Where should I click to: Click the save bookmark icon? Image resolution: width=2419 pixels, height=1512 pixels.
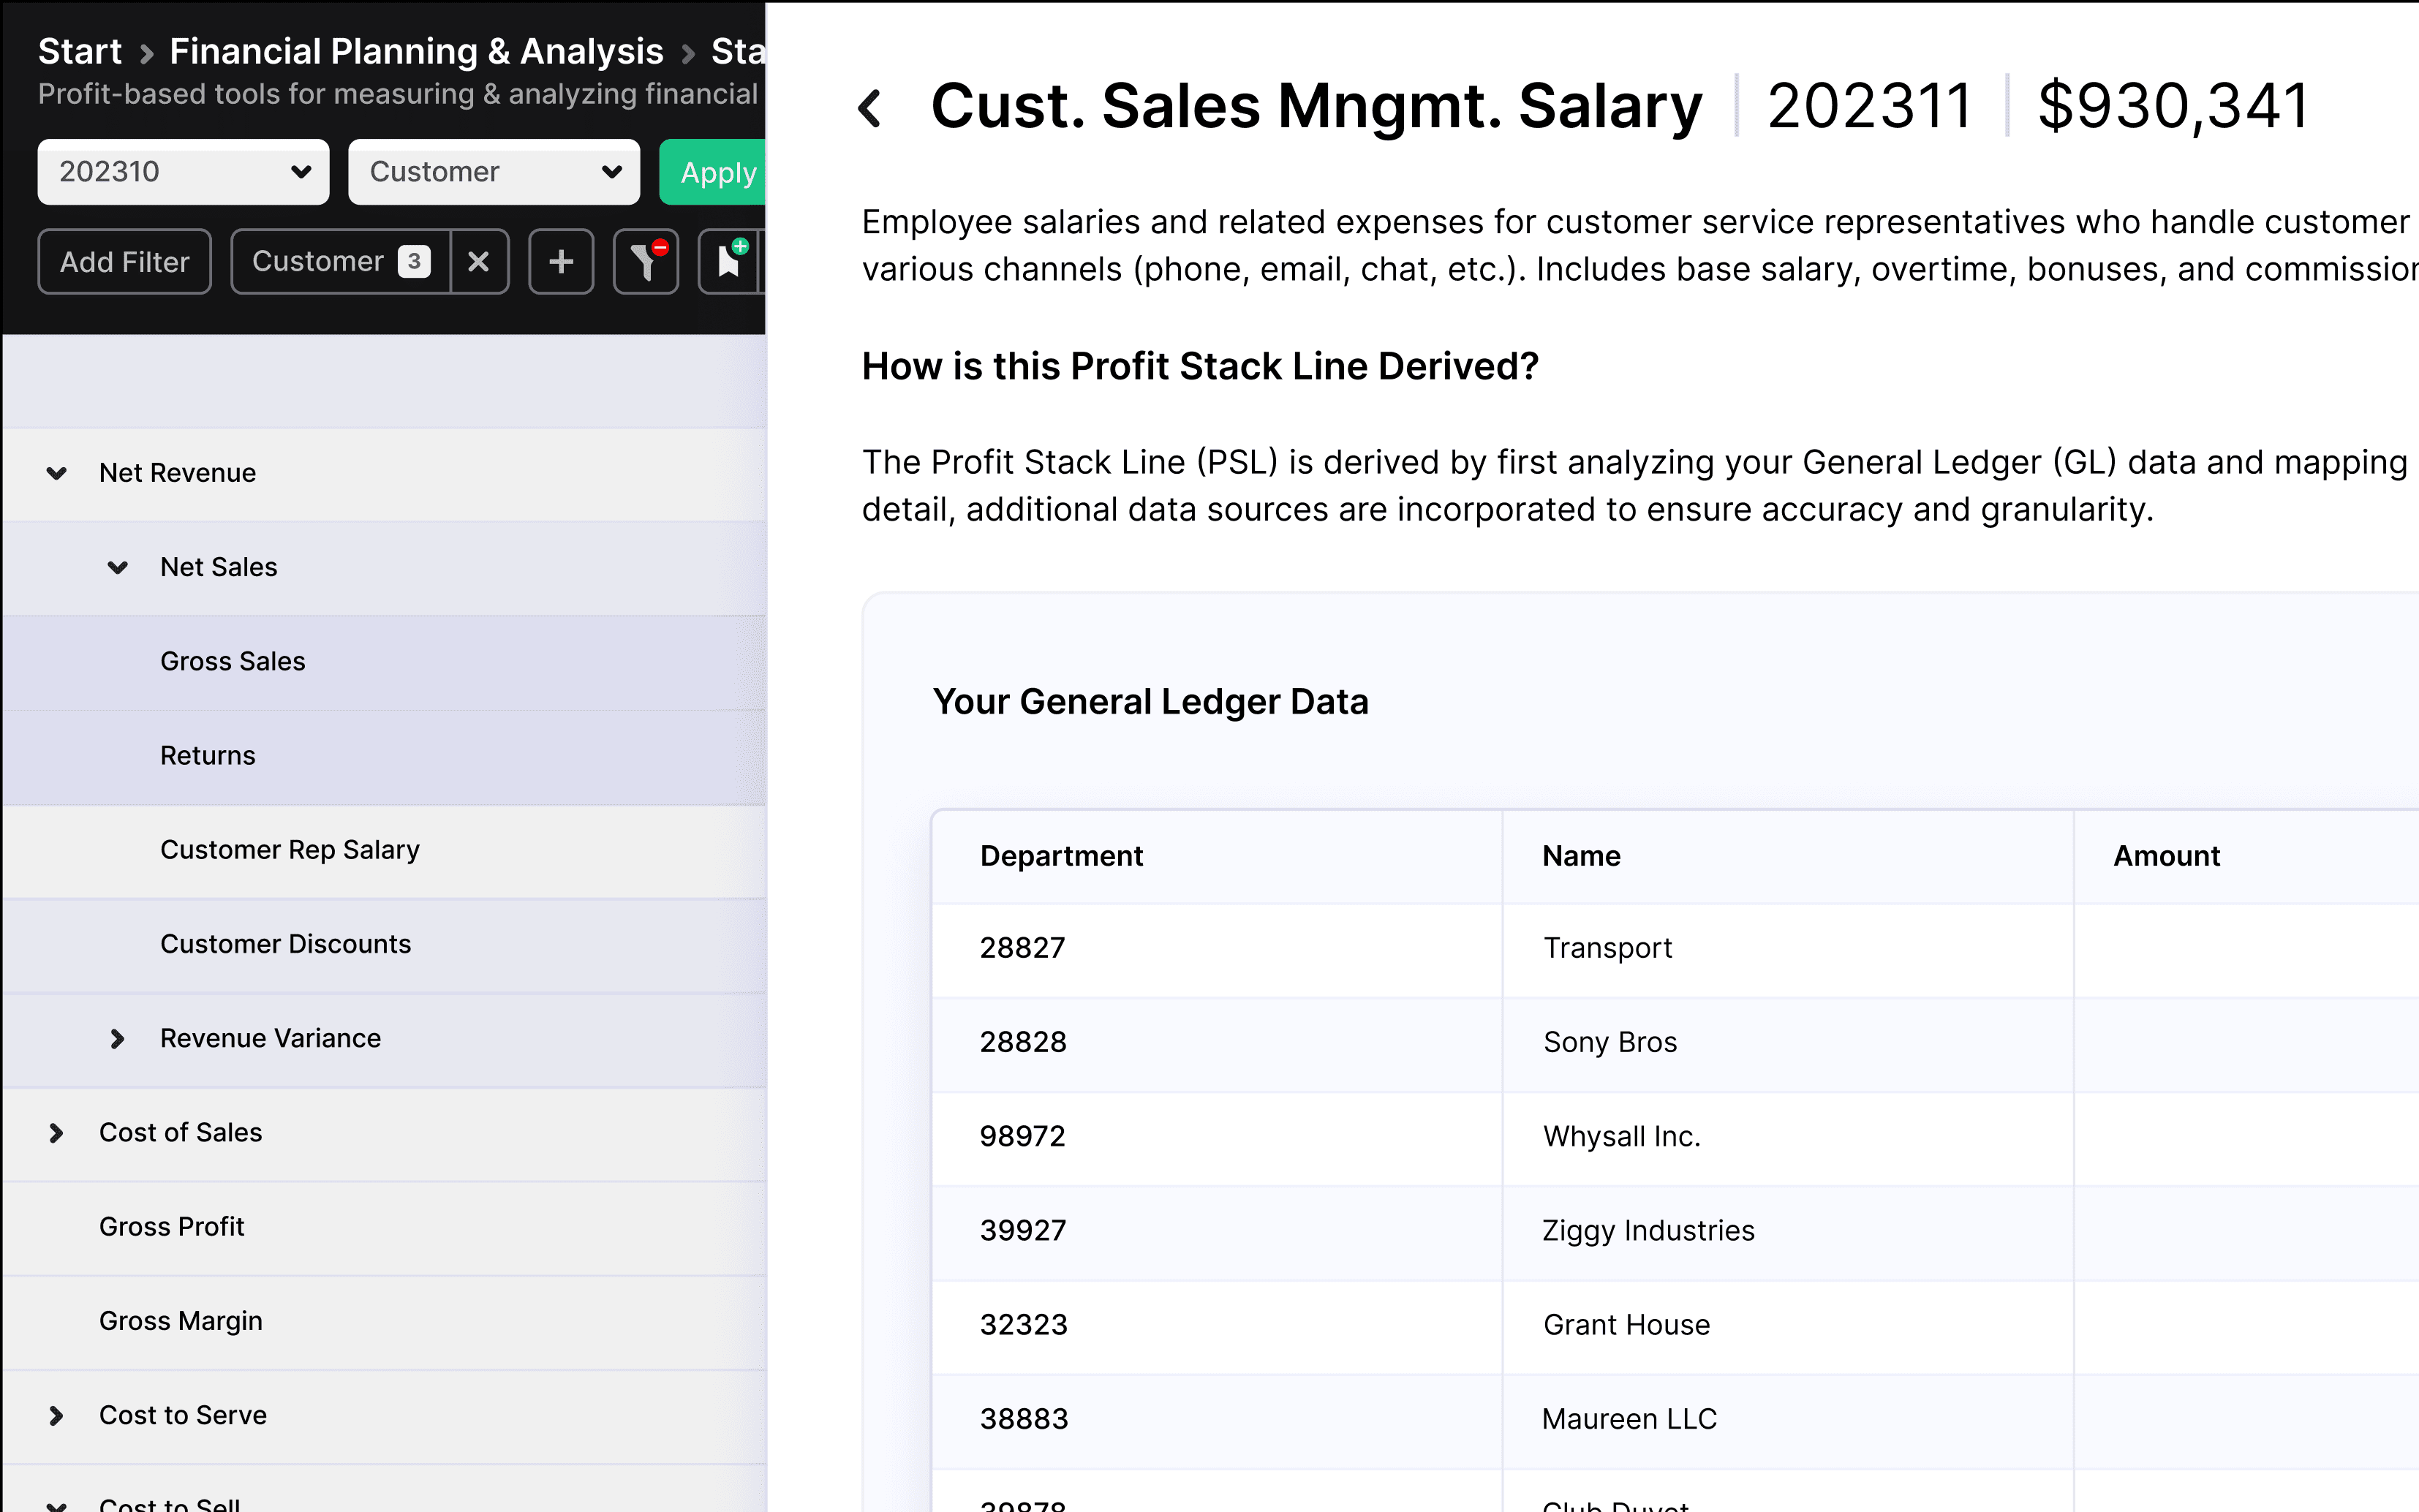coord(729,262)
